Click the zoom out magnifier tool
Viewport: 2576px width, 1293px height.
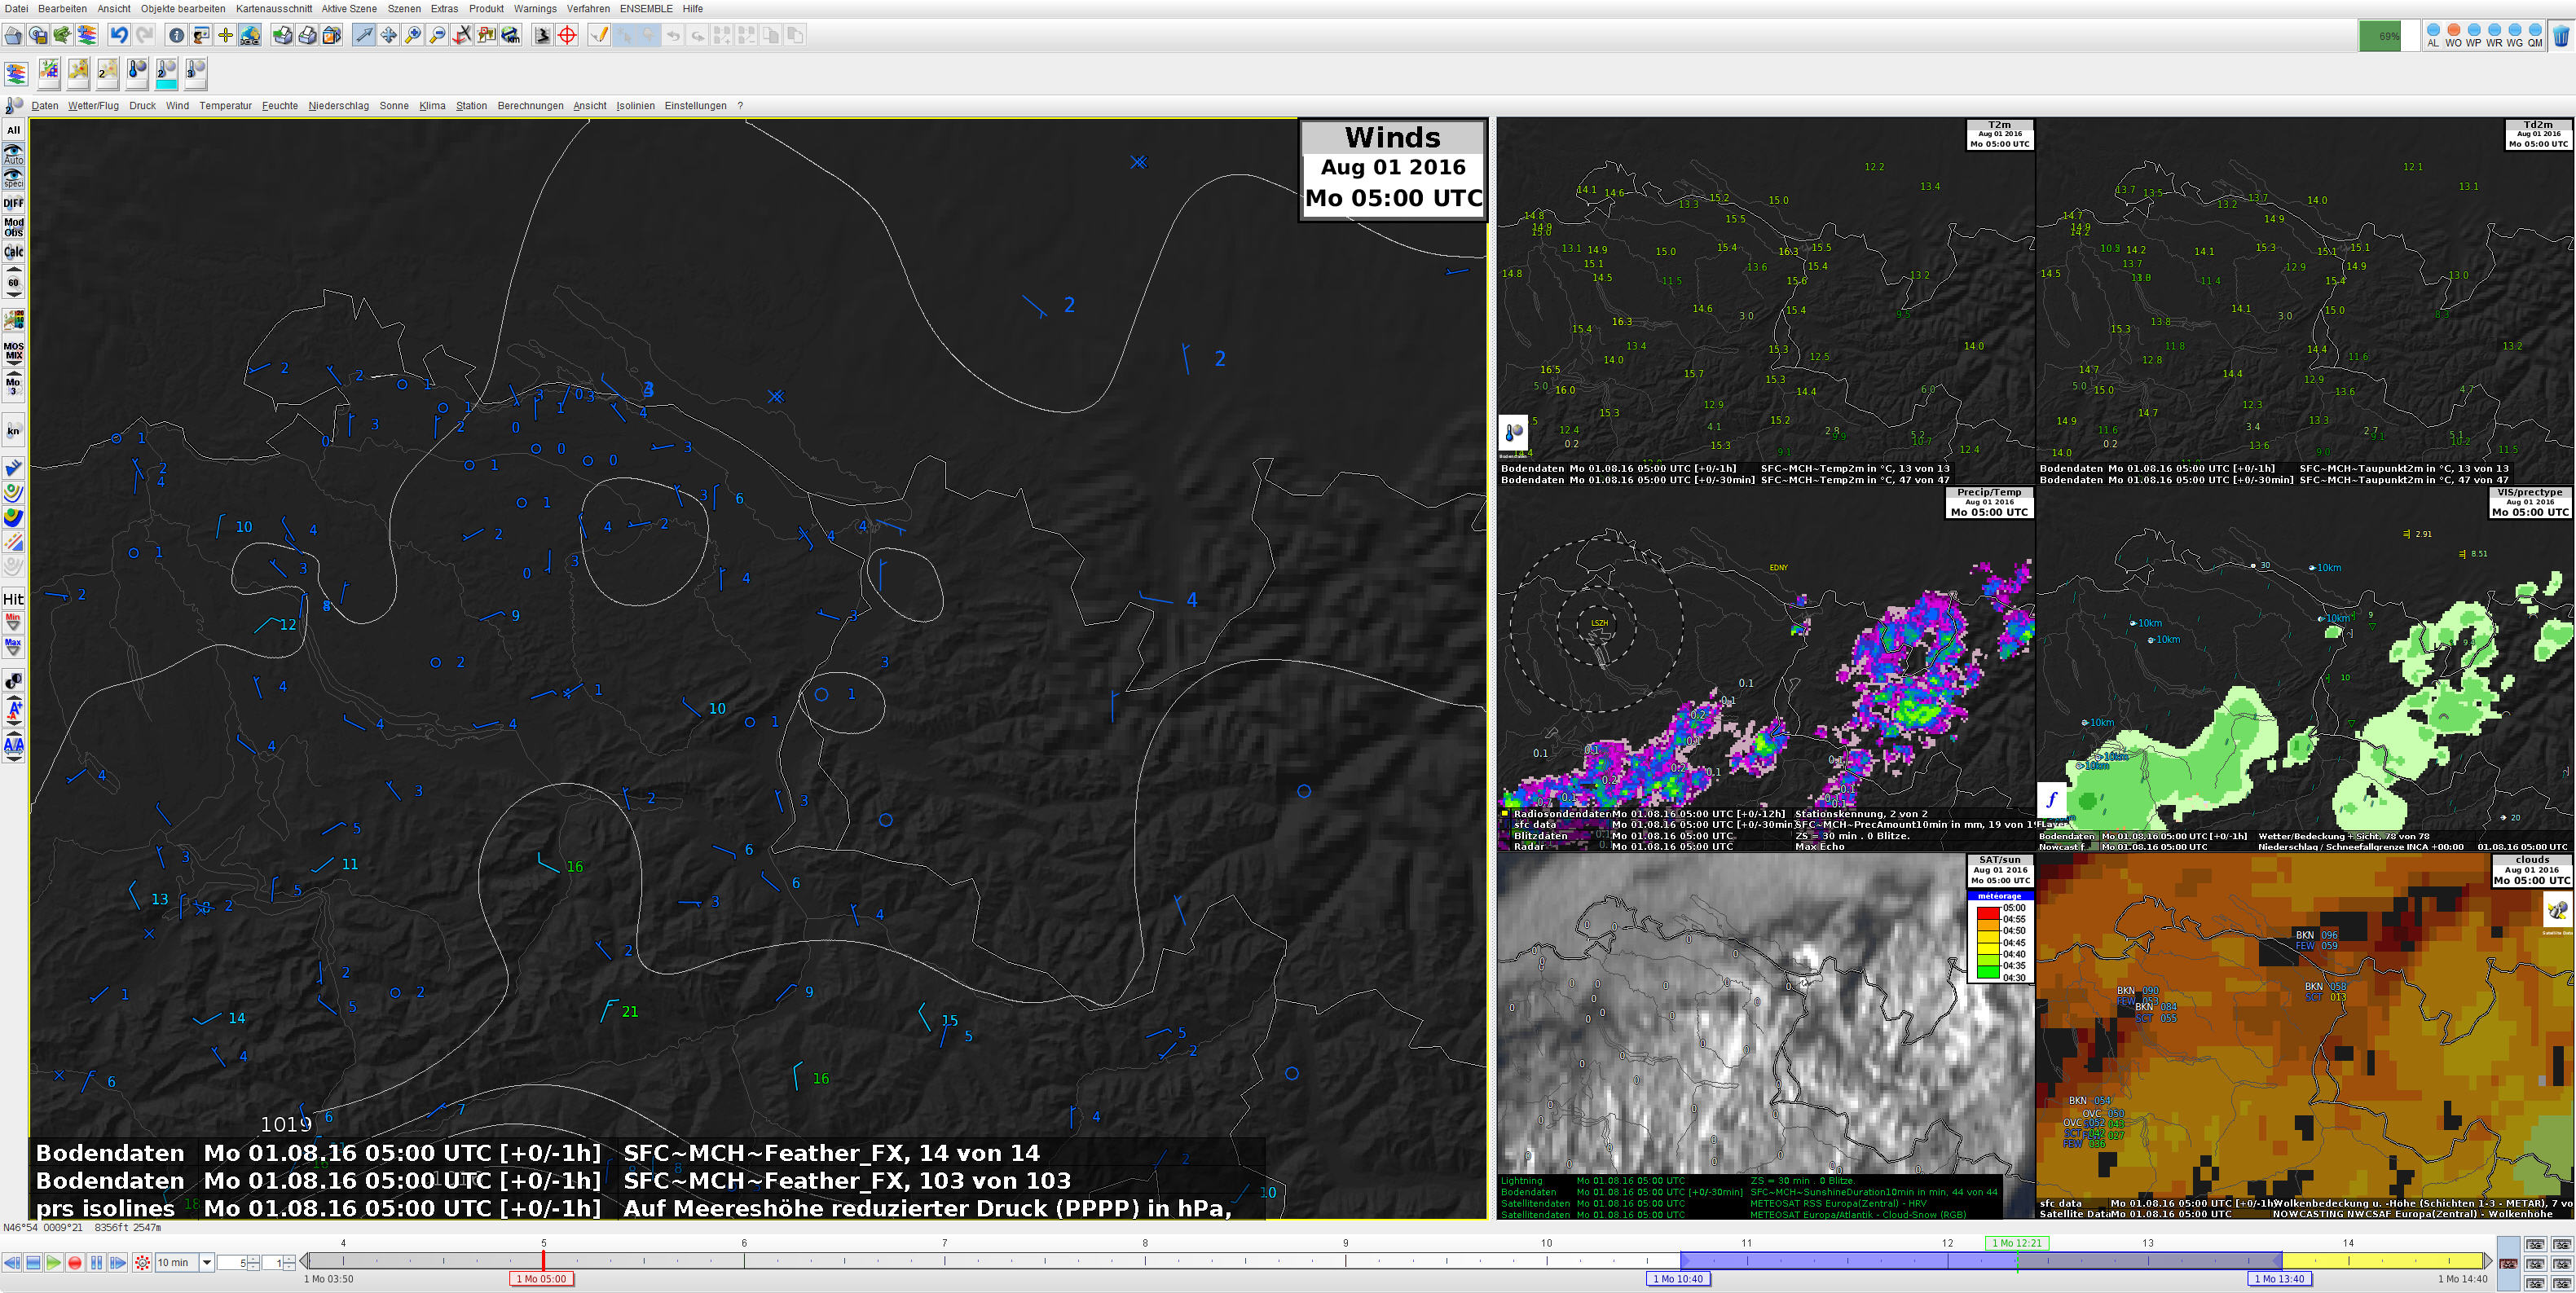tap(437, 36)
